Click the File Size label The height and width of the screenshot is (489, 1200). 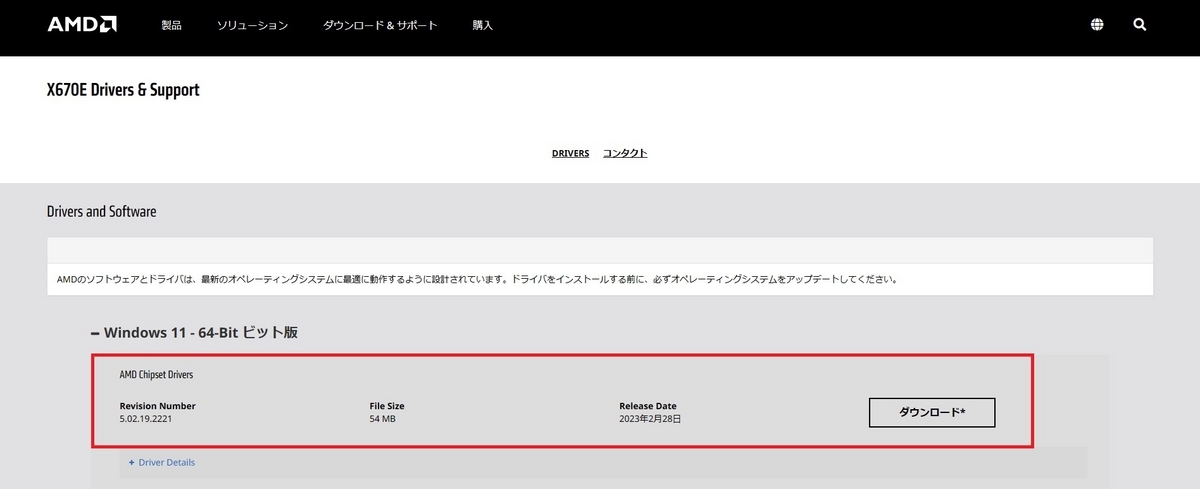click(387, 406)
